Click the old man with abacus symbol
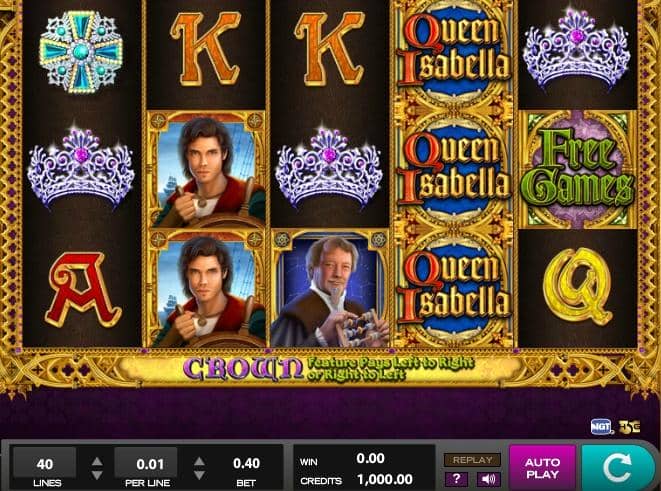 [x=330, y=288]
